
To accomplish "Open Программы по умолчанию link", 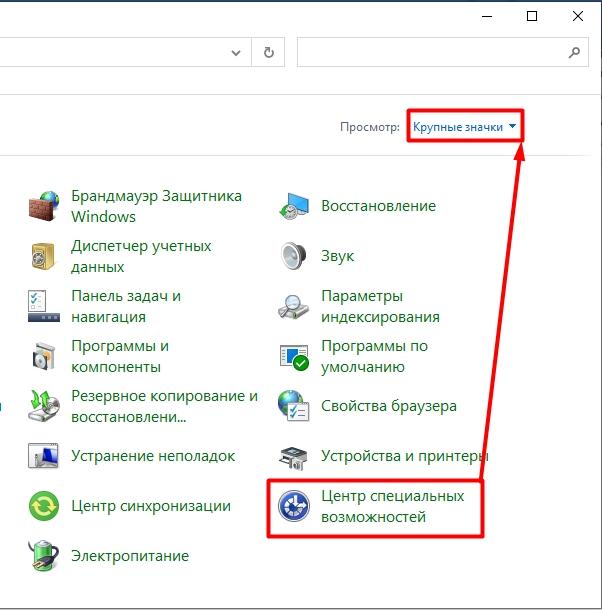I will pyautogui.click(x=374, y=356).
